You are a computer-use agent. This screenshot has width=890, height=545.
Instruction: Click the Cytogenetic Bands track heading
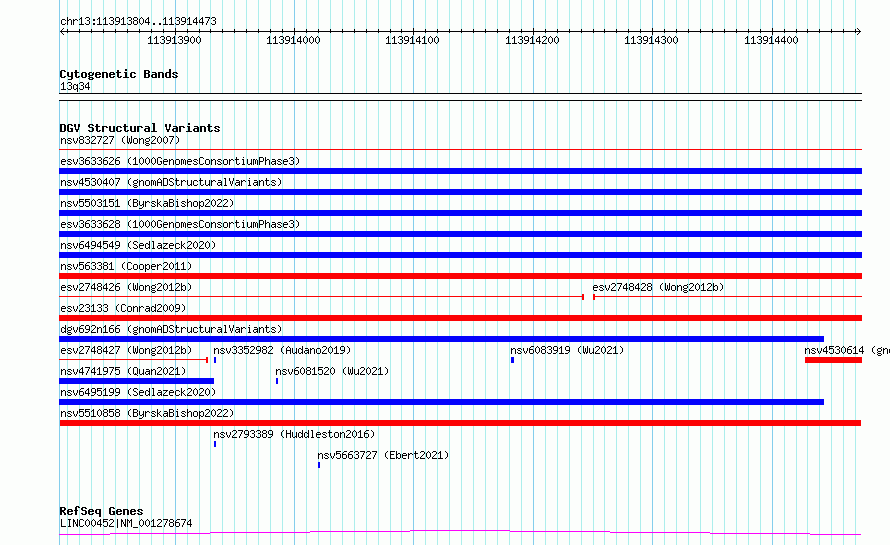119,74
